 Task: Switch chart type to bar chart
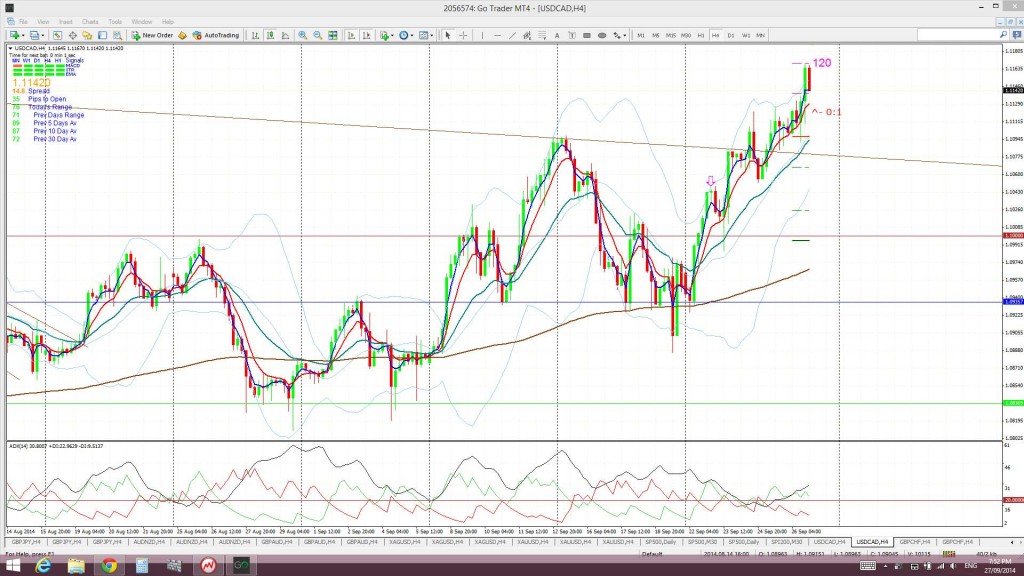click(x=255, y=35)
